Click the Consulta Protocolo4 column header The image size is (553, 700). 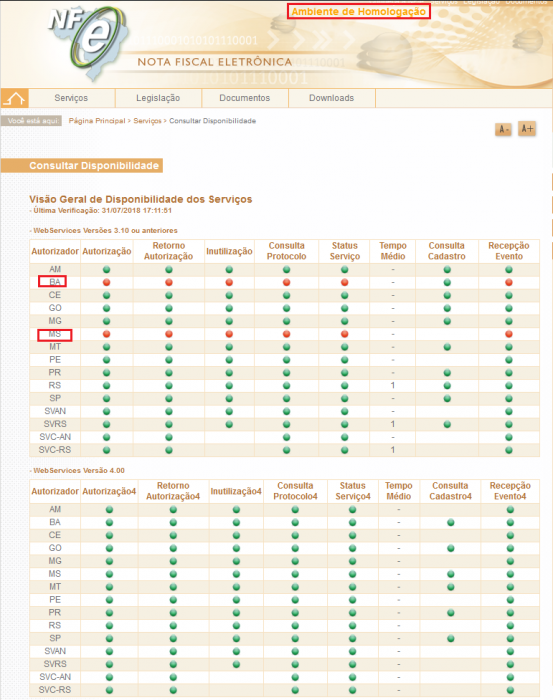295,491
